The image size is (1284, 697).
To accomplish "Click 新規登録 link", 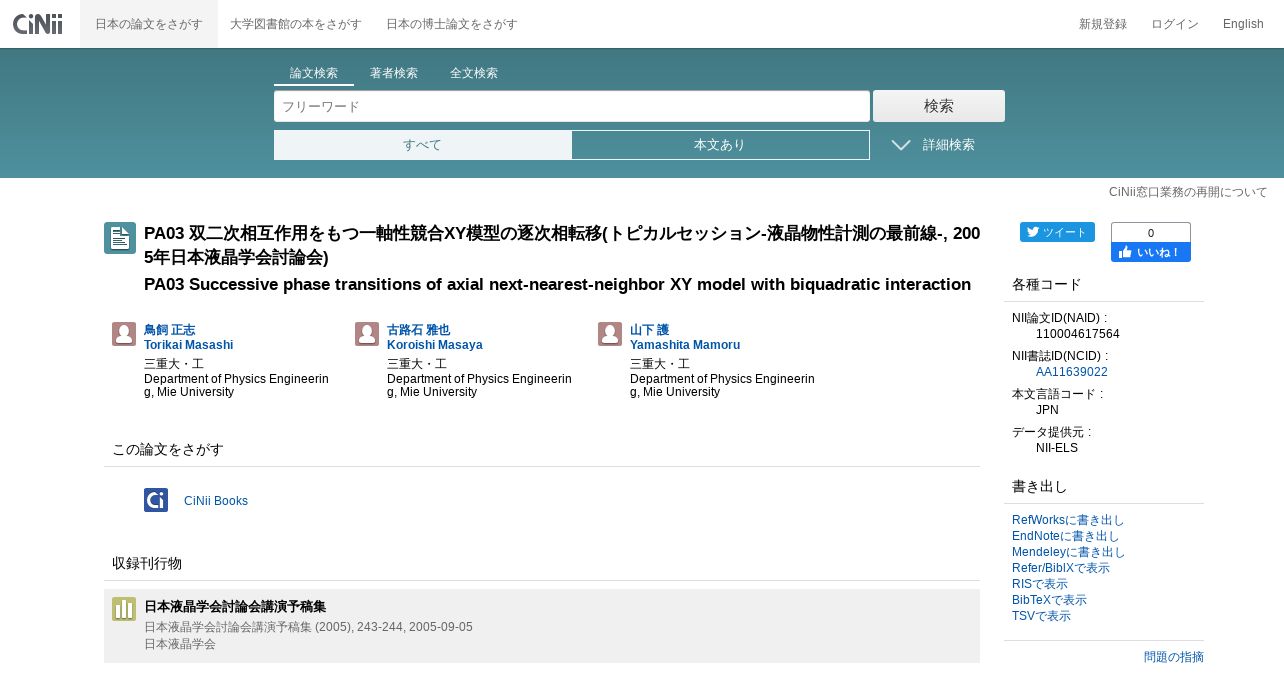I will point(1103,24).
